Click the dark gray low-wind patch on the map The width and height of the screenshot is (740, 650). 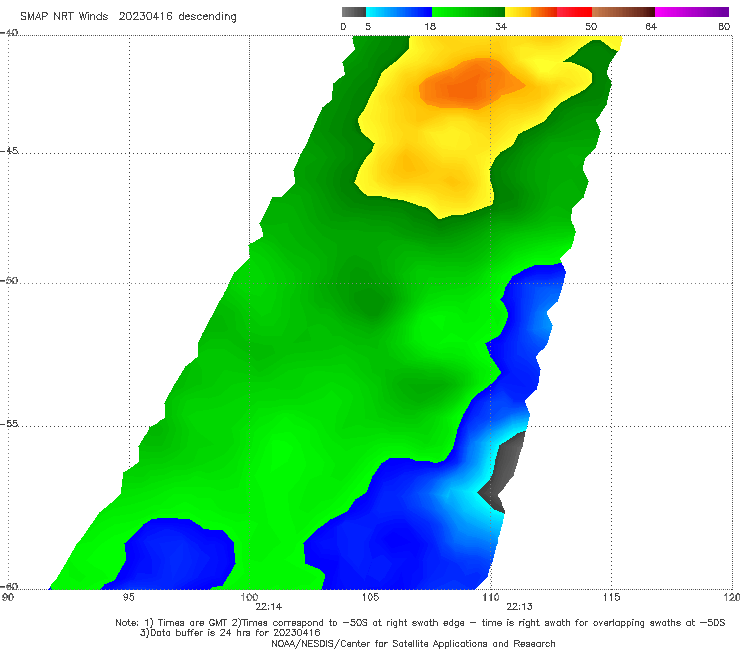tap(507, 467)
